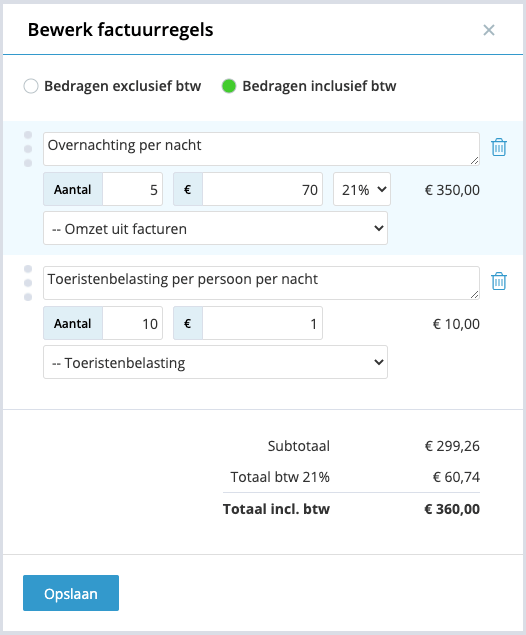Focus the price field showing 70
Image resolution: width=526 pixels, height=635 pixels.
click(x=262, y=189)
